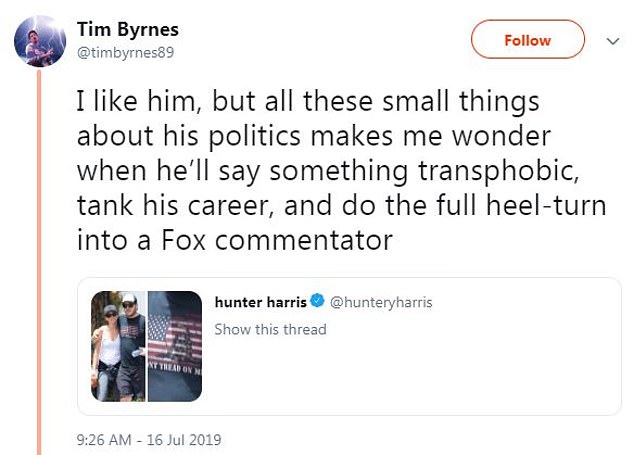The height and width of the screenshot is (455, 634).
Task: Open hunter harris's name in quoted tweet
Action: [258, 302]
